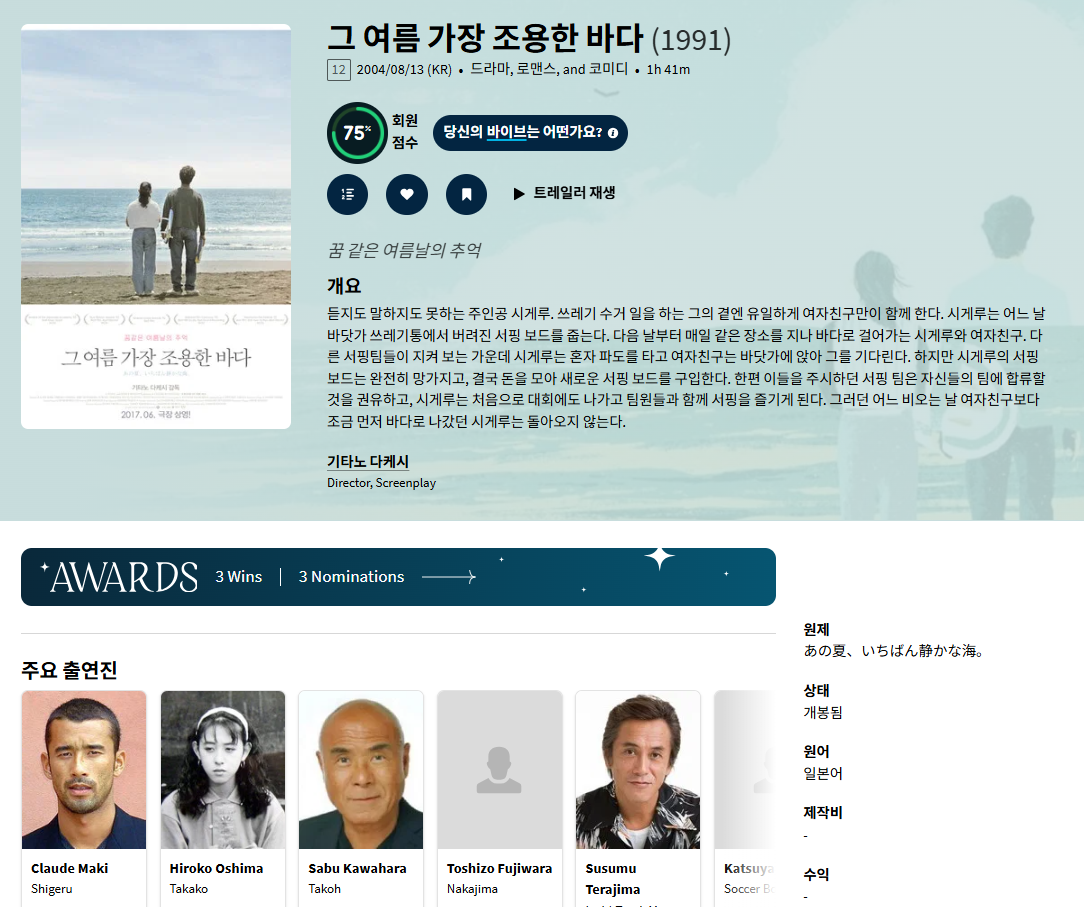Open the 당신의 바이브는 어떤가요? button
1084x907 pixels.
[530, 133]
